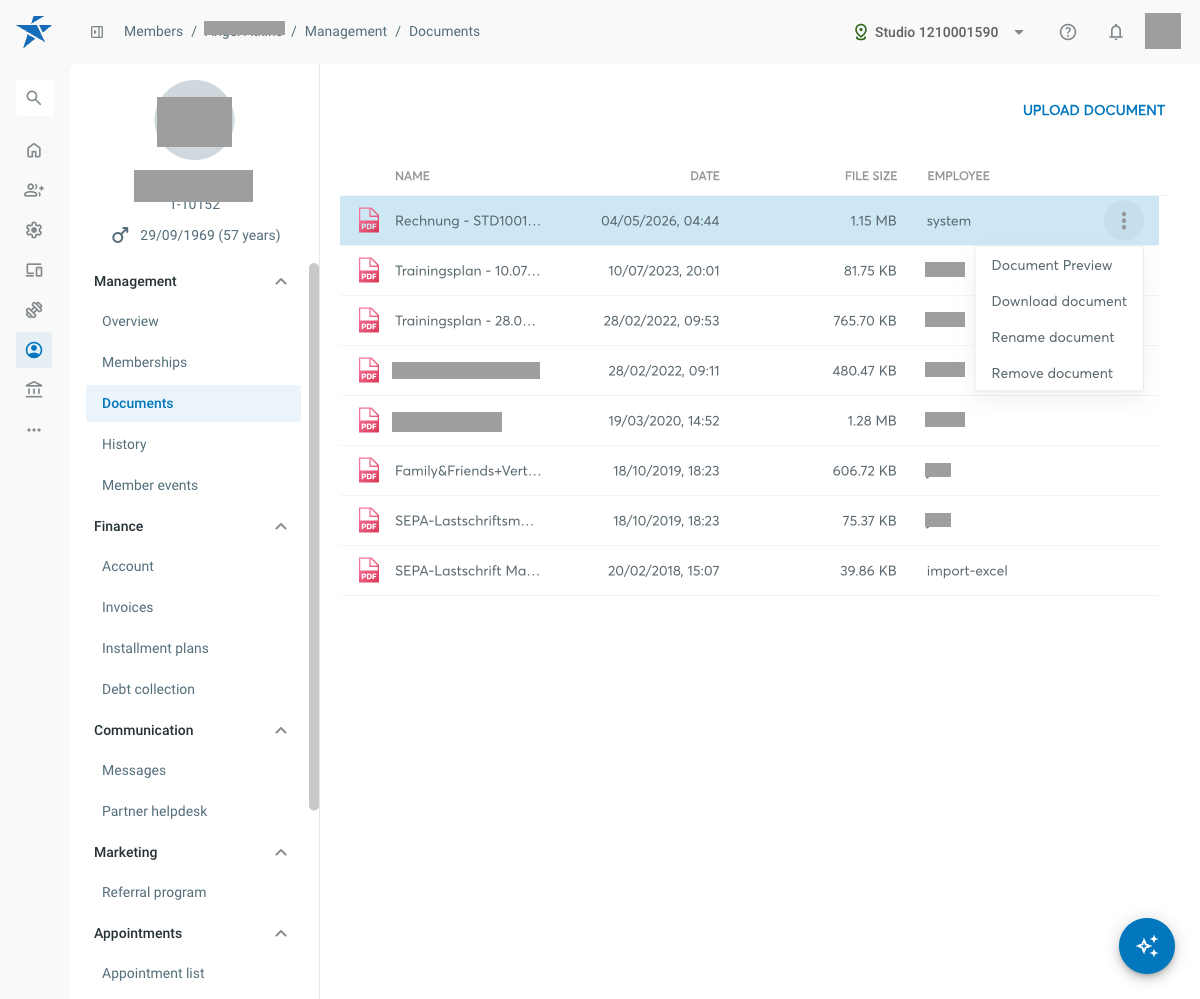Open the help question mark icon
The height and width of the screenshot is (999, 1200).
click(x=1068, y=32)
